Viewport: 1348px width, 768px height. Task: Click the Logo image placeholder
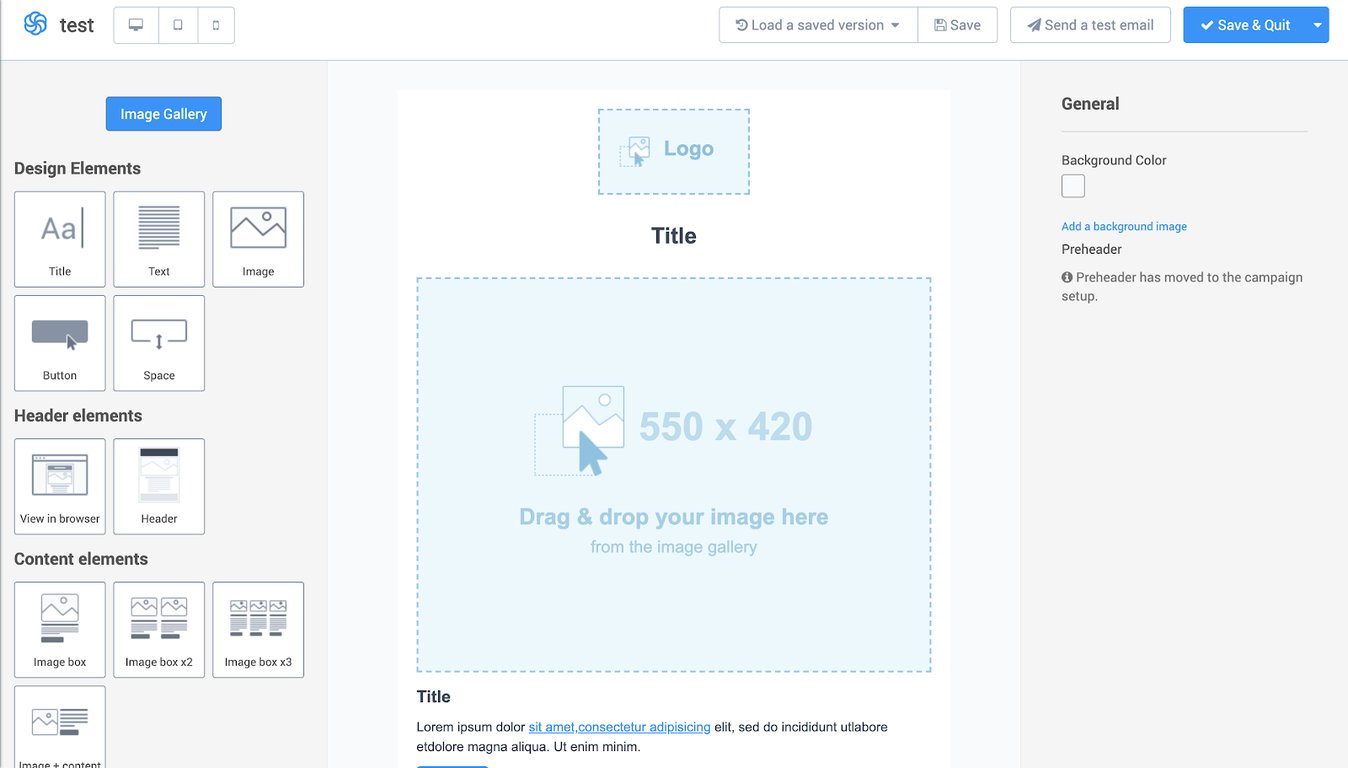click(674, 151)
